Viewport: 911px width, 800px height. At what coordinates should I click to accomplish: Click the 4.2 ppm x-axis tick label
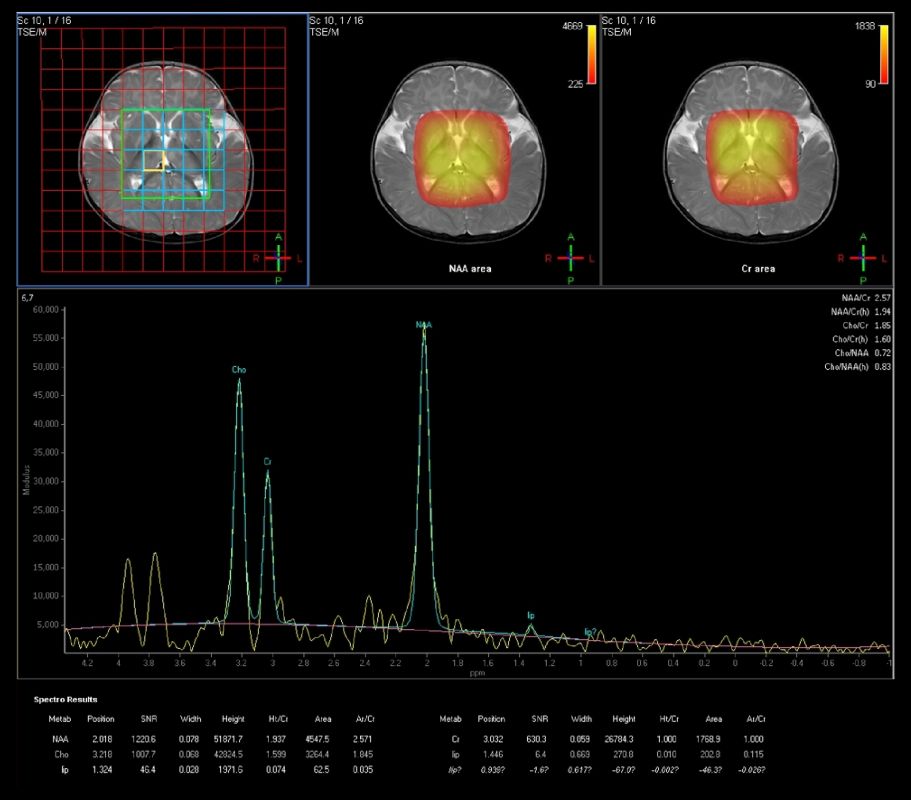(x=87, y=662)
